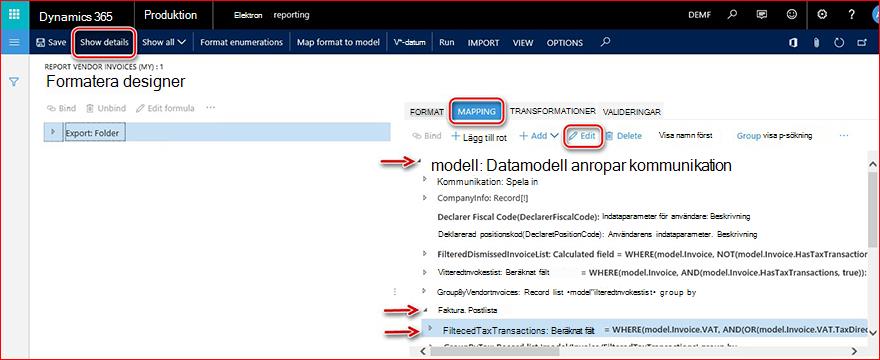Open the messages chat icon
The width and height of the screenshot is (880, 360).
point(762,15)
